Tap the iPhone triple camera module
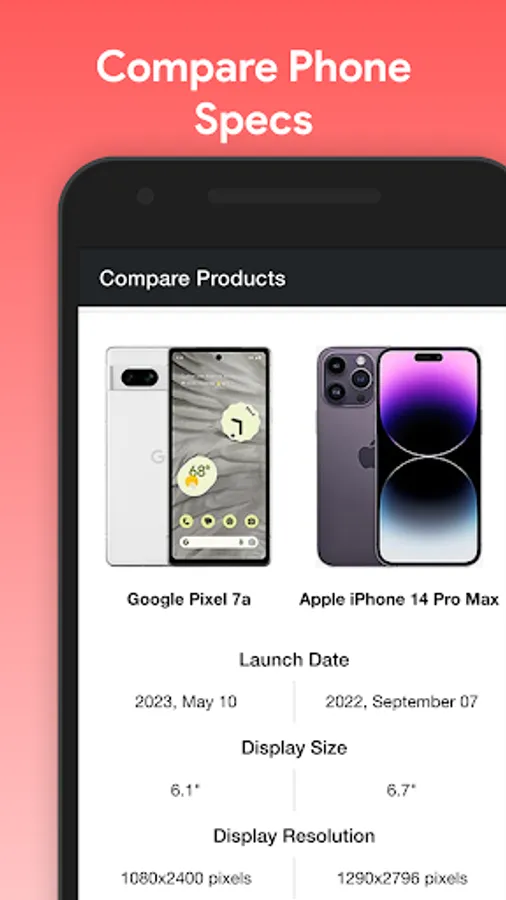The width and height of the screenshot is (506, 900). click(348, 378)
